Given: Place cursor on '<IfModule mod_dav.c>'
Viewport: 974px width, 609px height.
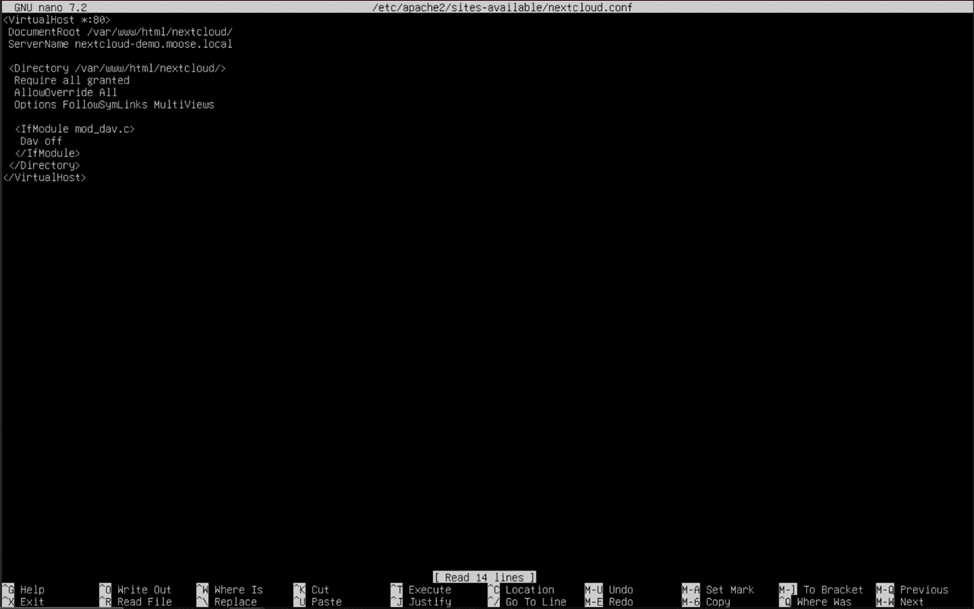Looking at the screenshot, I should (75, 129).
